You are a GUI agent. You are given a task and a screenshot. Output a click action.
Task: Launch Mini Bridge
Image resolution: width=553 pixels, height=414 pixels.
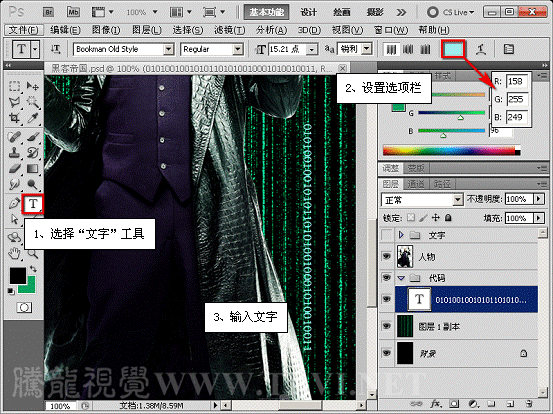(x=73, y=12)
